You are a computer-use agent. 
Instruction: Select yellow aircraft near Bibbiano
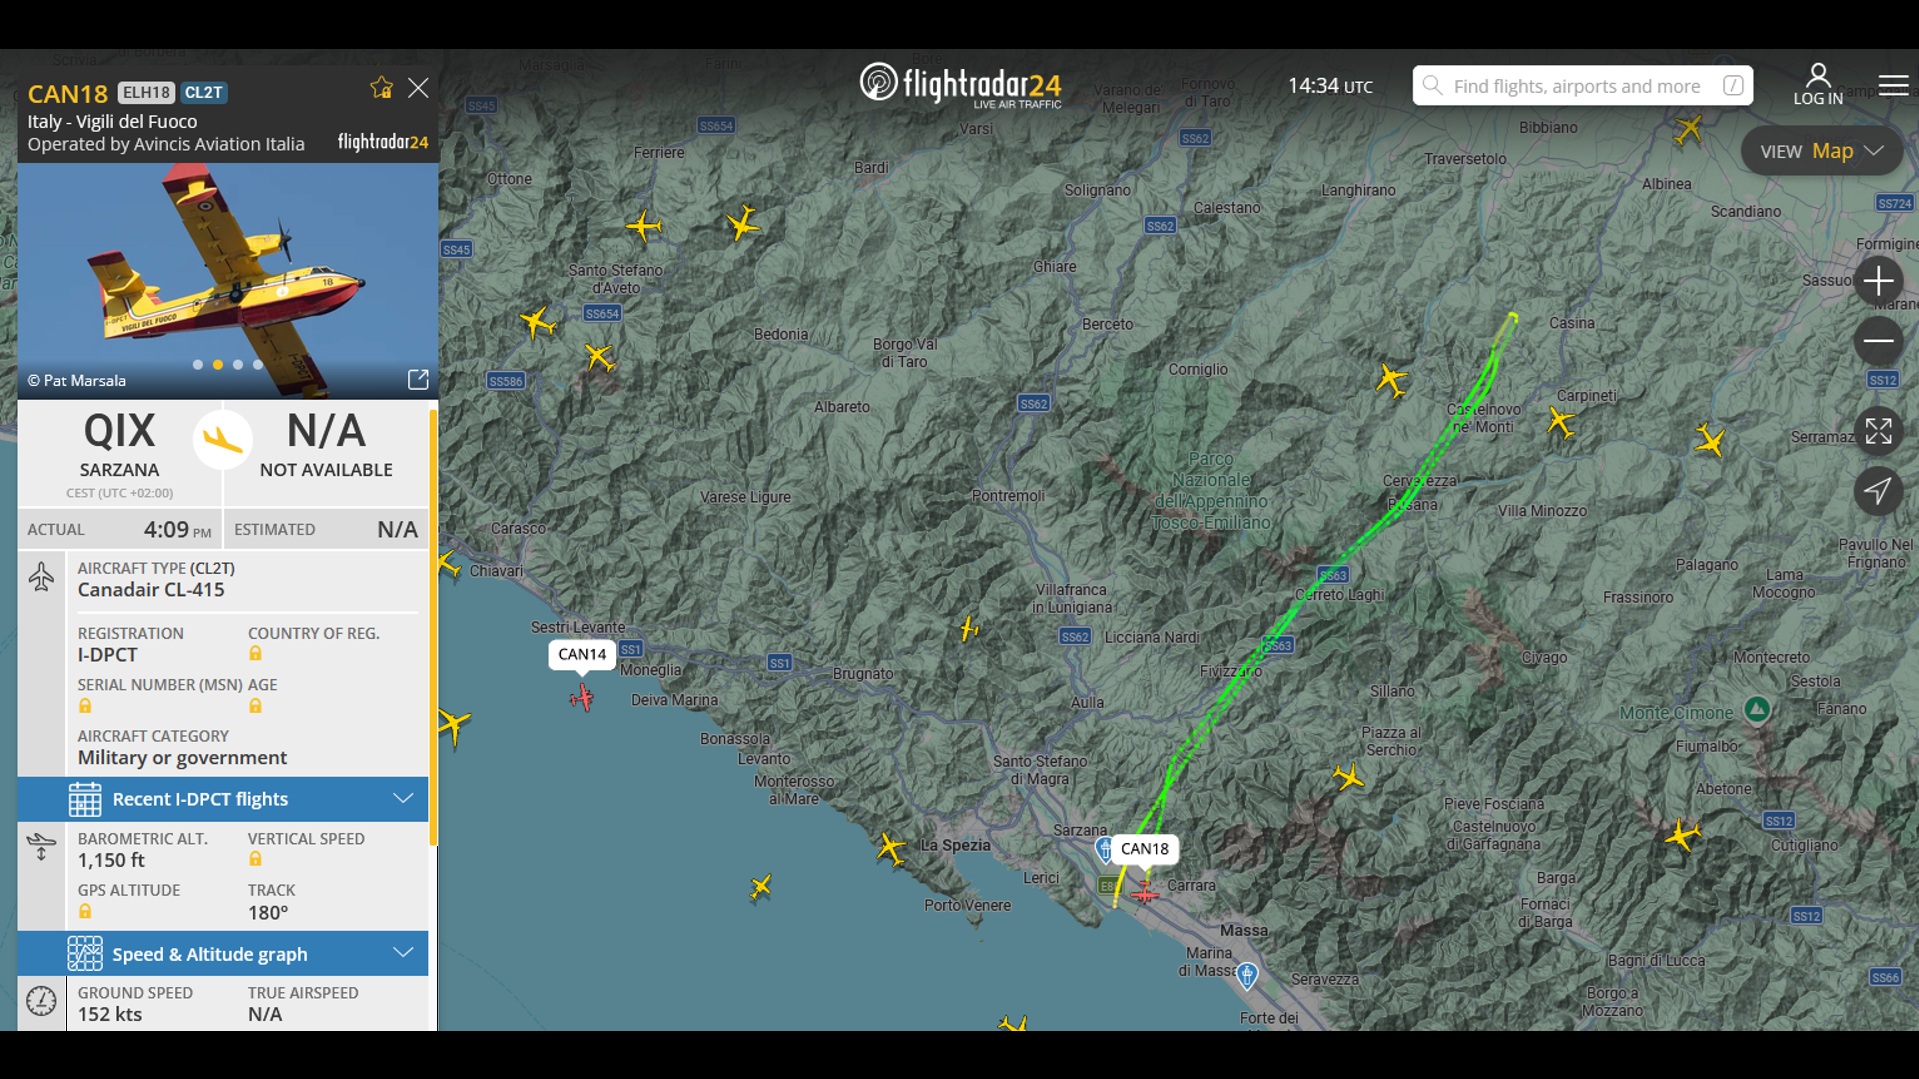click(x=1689, y=129)
